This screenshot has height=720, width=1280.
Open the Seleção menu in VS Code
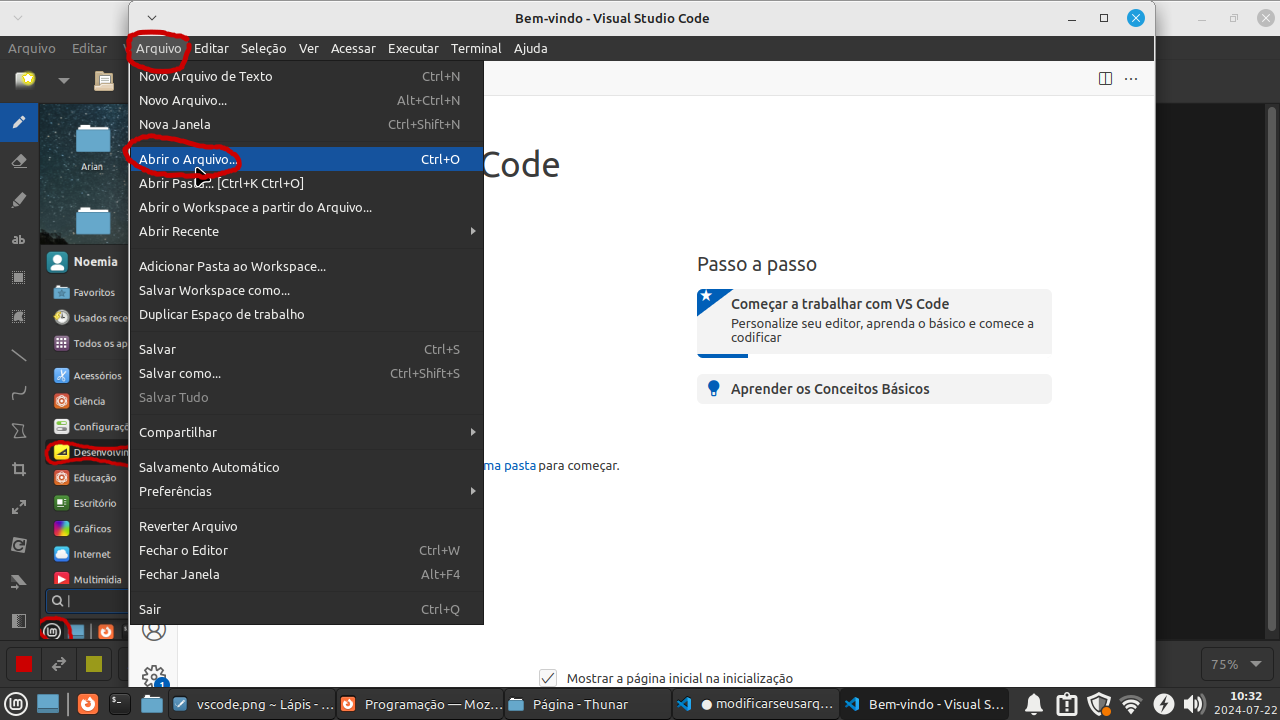(x=264, y=48)
